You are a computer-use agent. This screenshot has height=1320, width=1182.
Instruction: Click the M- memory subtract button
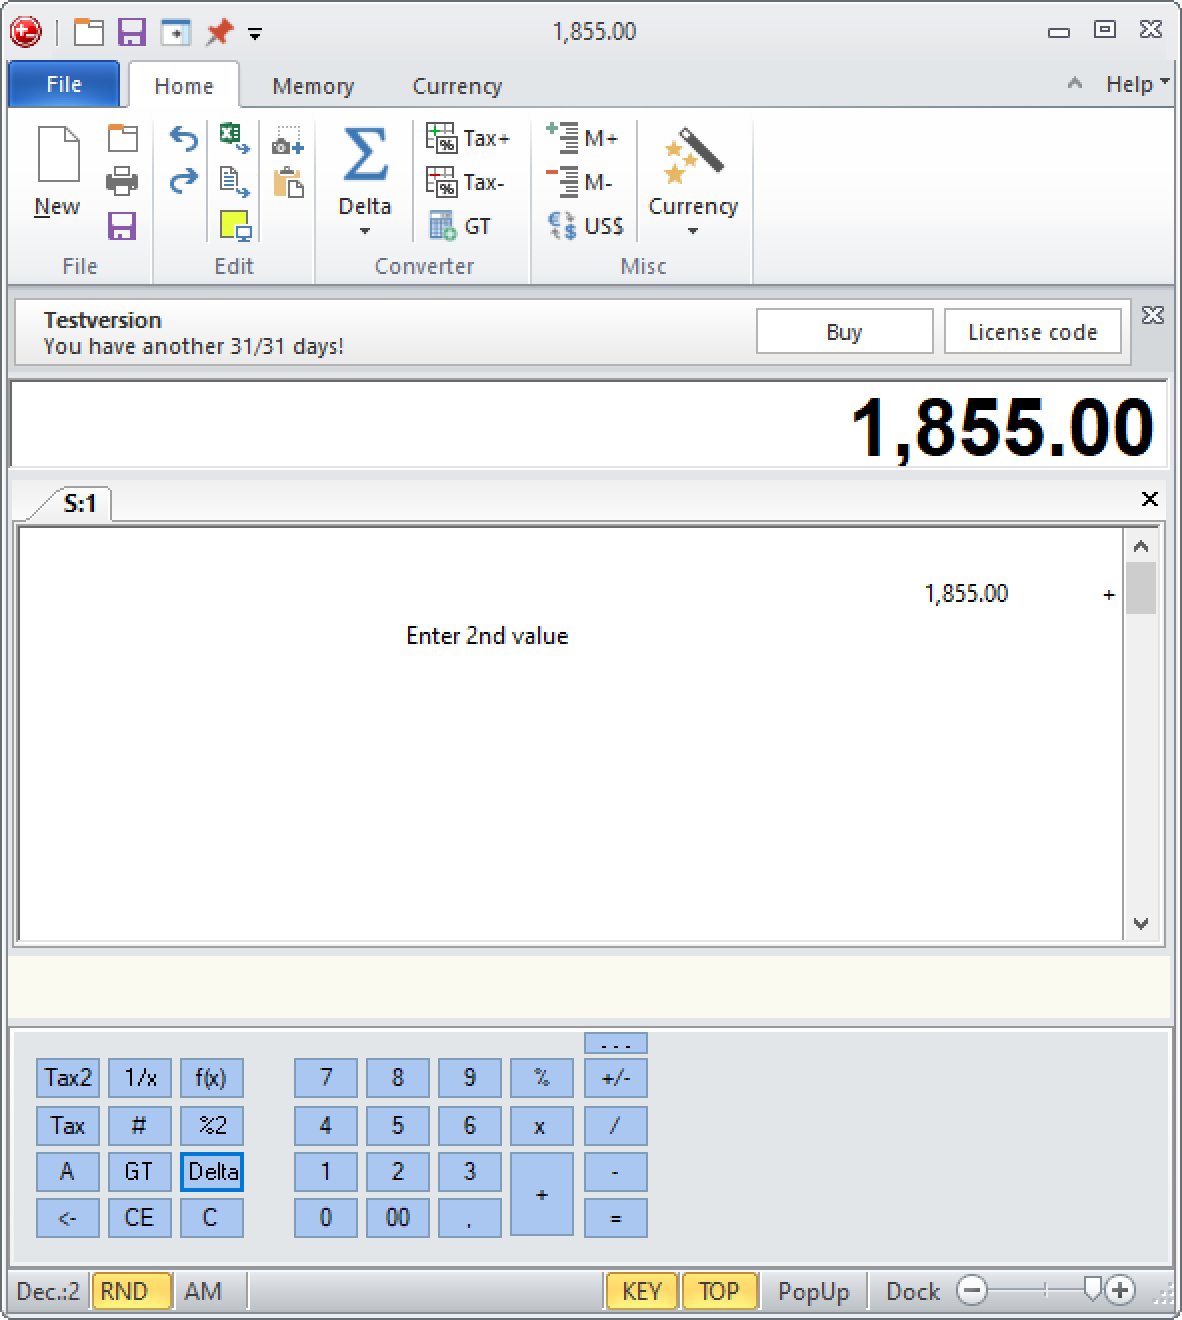pyautogui.click(x=580, y=182)
